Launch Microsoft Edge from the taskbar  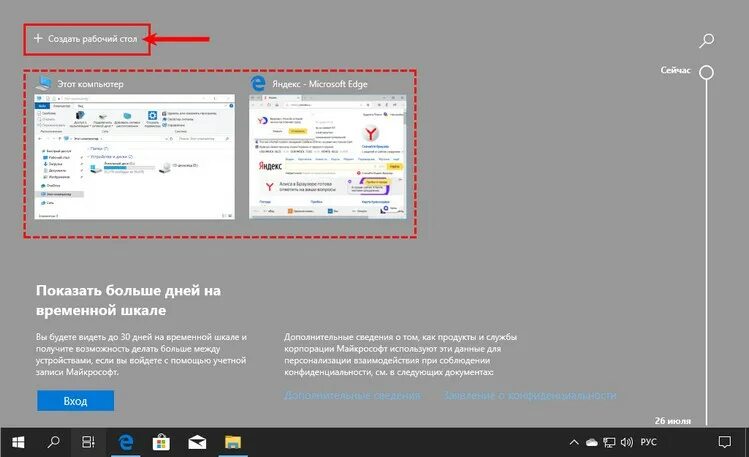coord(125,442)
